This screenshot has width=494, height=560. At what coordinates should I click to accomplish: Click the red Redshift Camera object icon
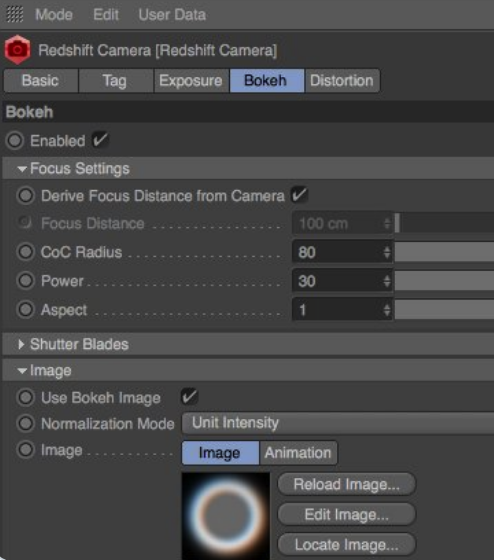click(17, 50)
